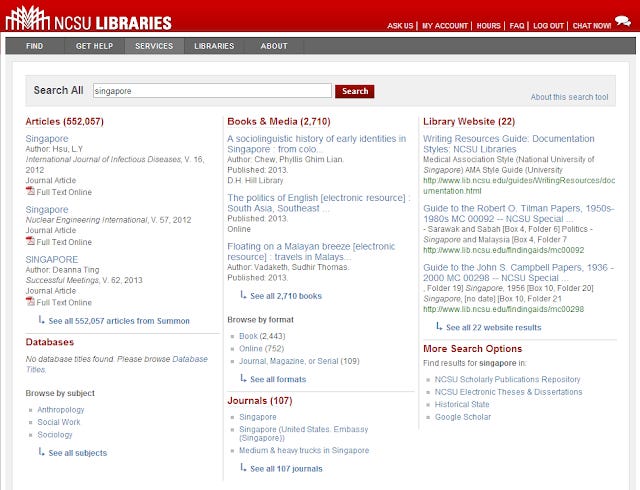Screen dimensions: 640x490
Task: Click the WritingResources guide URL text
Action: point(519,186)
